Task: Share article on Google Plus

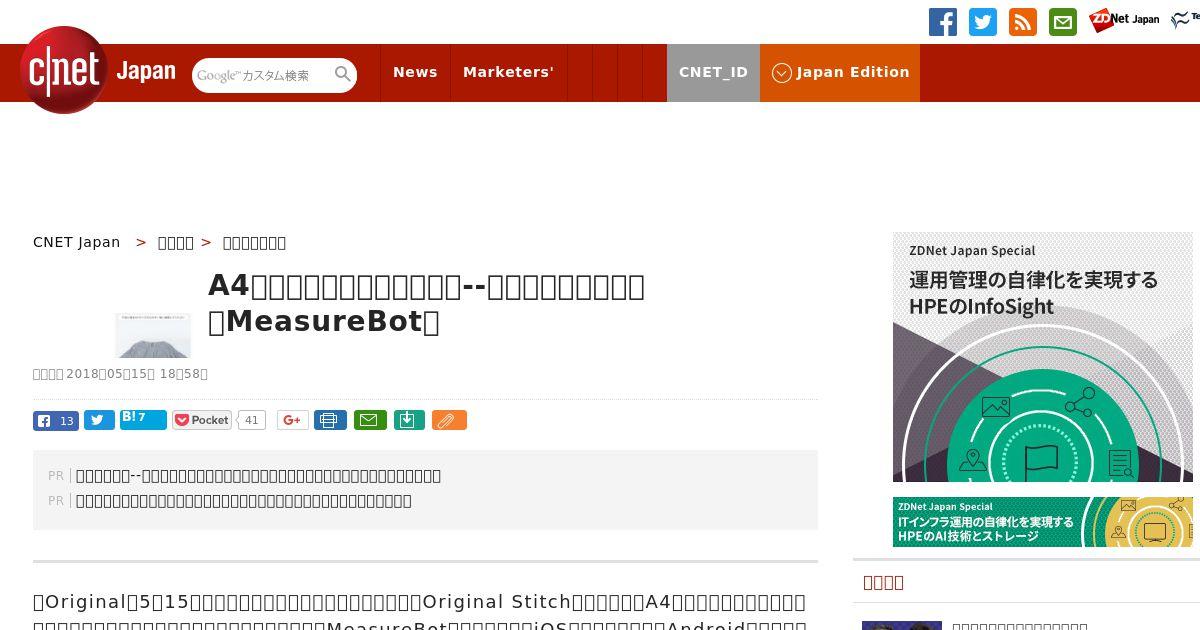Action: 293,420
